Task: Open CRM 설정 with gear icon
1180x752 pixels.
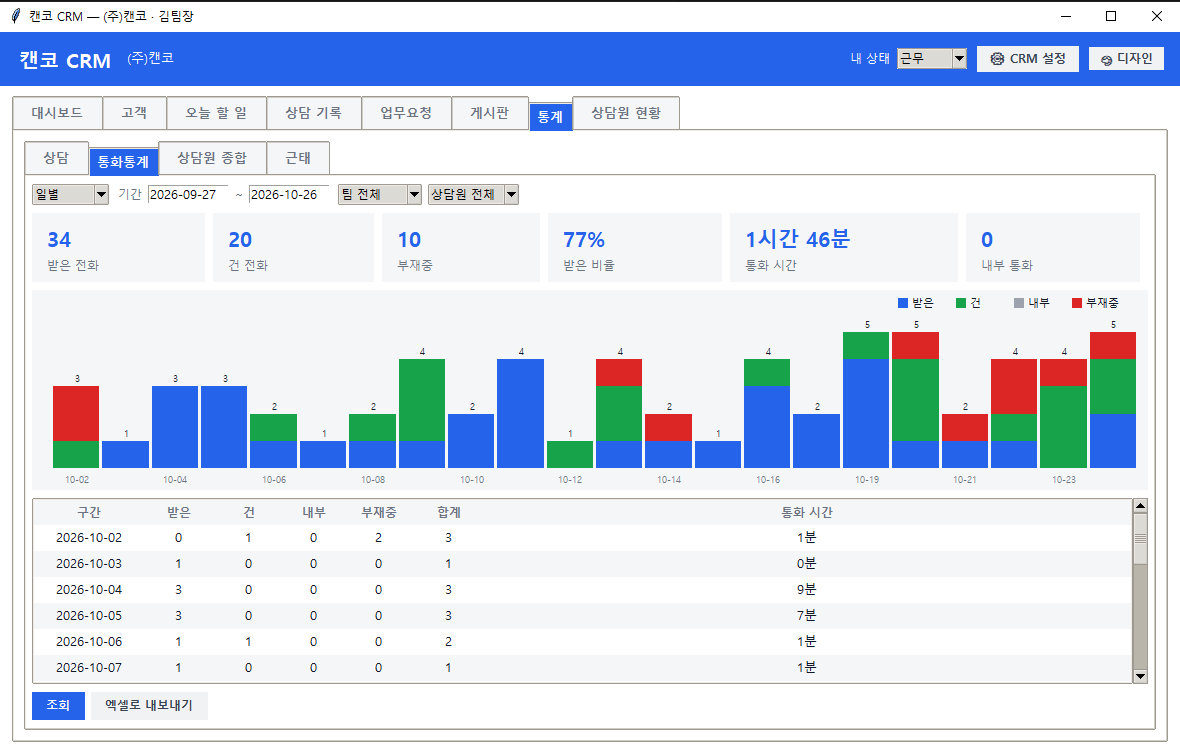Action: pyautogui.click(x=1027, y=59)
